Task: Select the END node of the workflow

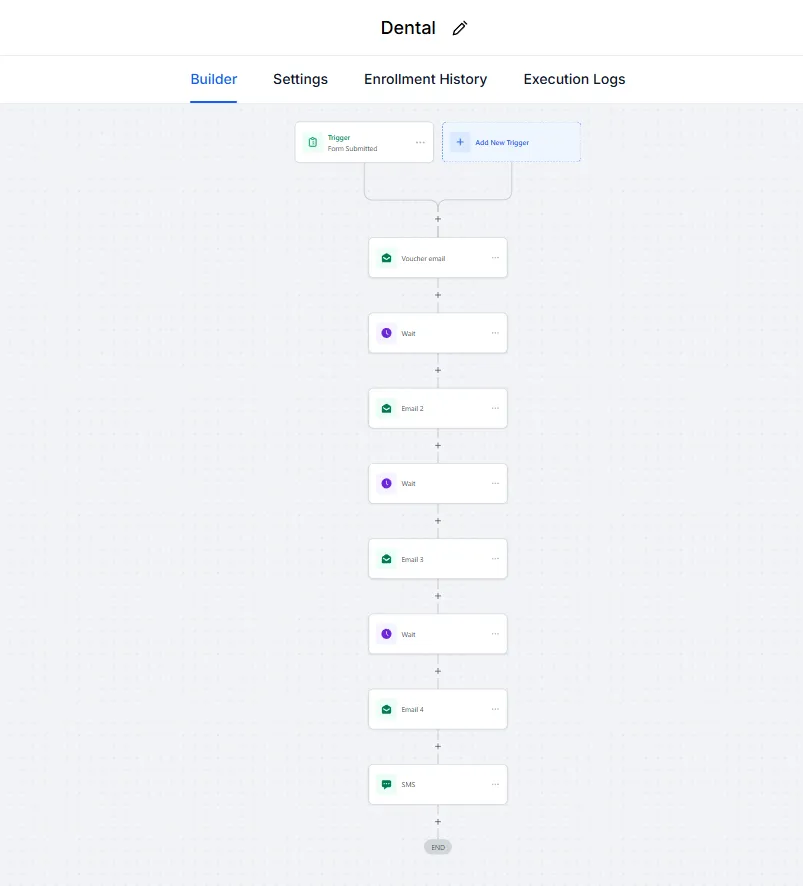Action: pos(438,847)
